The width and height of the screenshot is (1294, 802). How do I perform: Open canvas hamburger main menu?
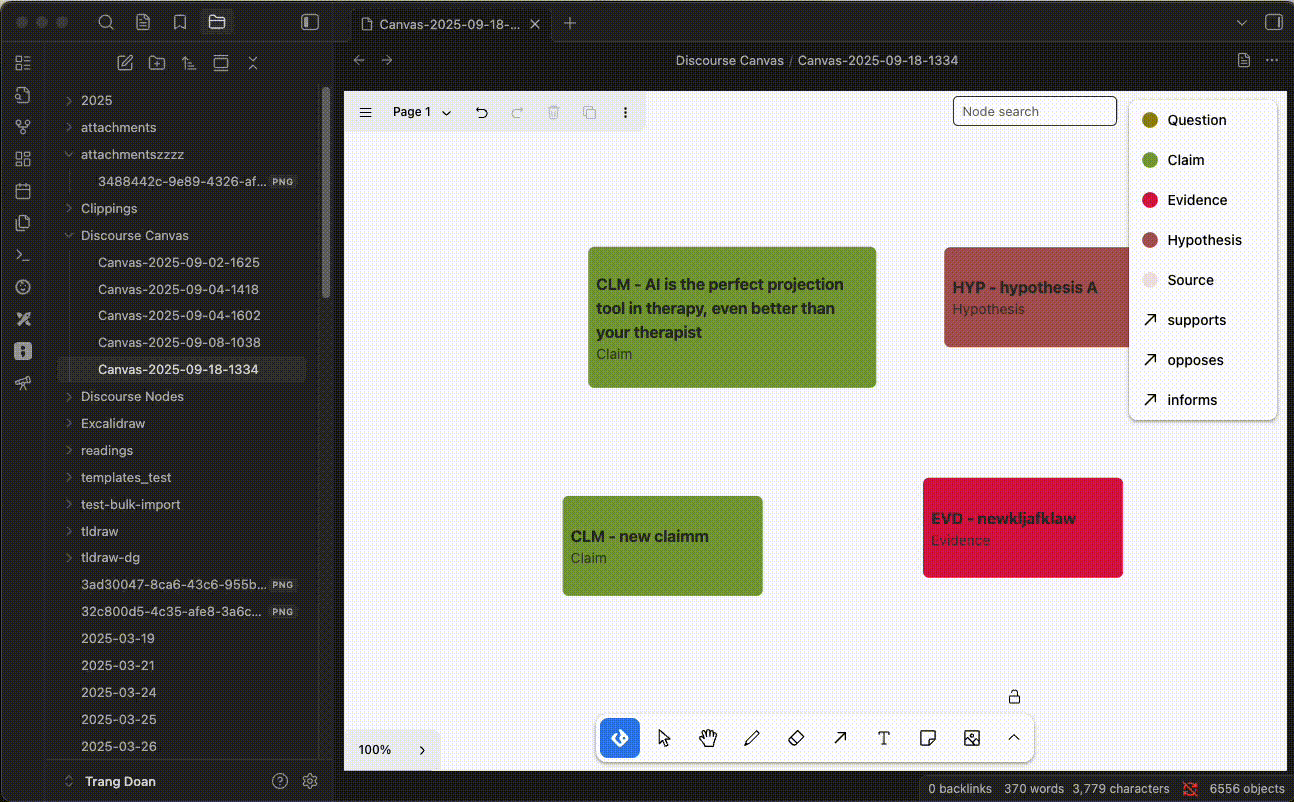tap(366, 113)
